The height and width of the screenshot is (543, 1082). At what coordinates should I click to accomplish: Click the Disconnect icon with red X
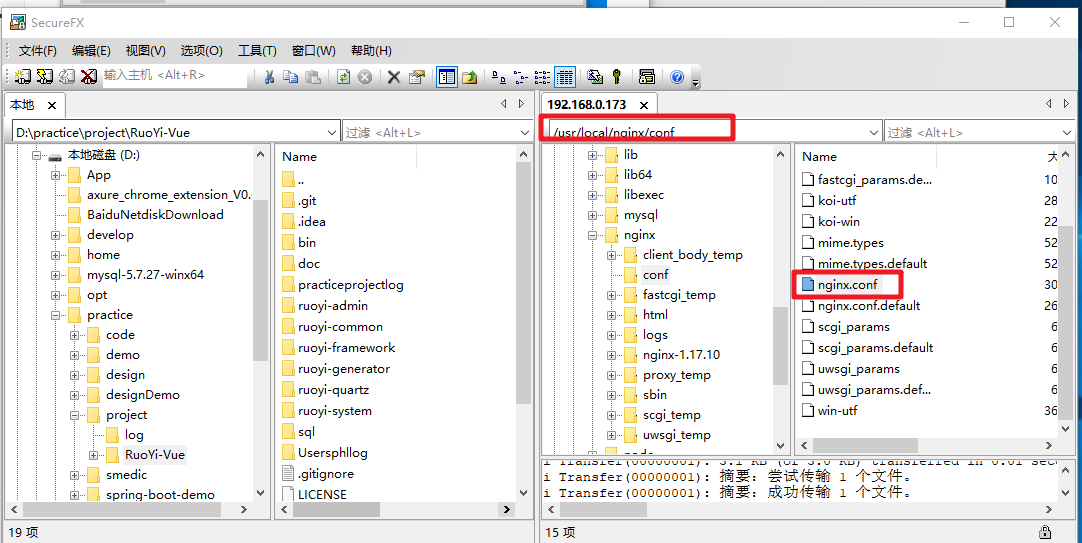(88, 77)
